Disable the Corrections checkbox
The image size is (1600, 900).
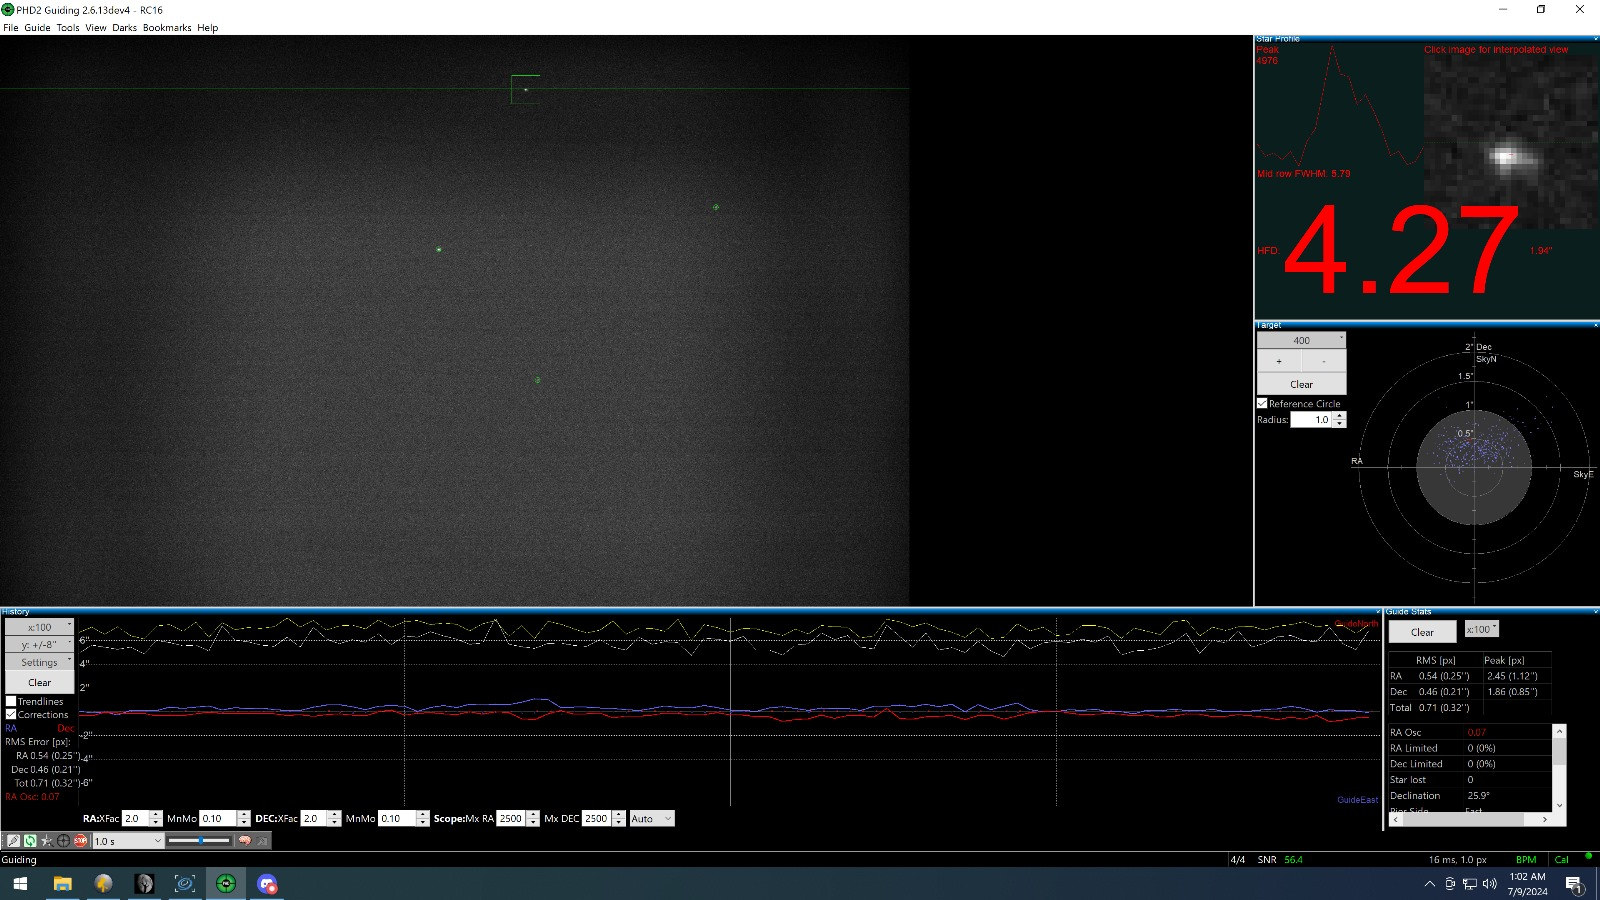pyautogui.click(x=11, y=714)
